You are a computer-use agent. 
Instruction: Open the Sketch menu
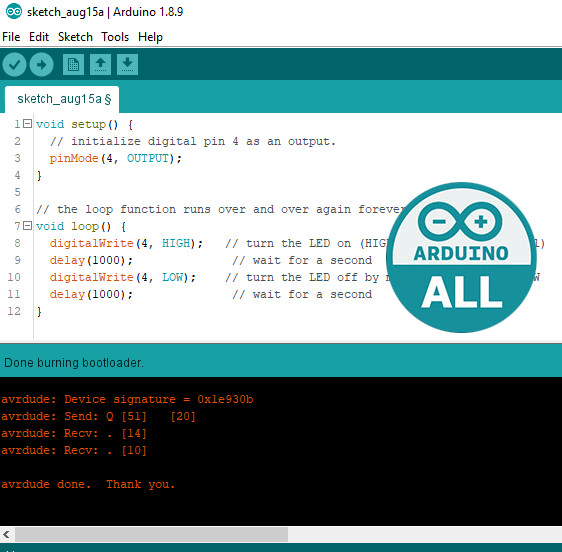[x=75, y=37]
